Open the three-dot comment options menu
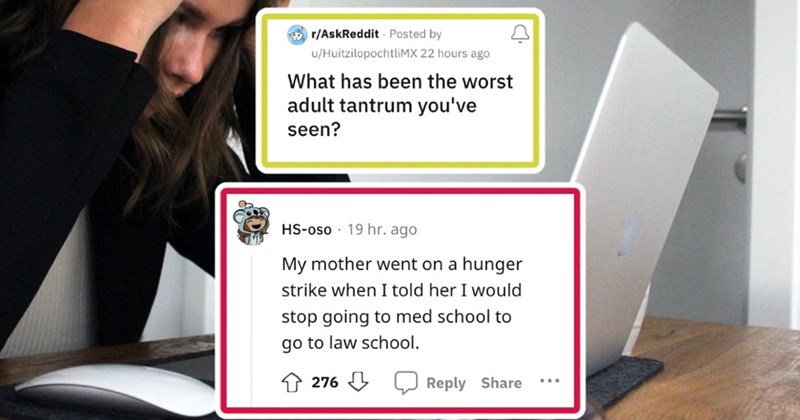Image resolution: width=800 pixels, height=420 pixels. coord(549,381)
